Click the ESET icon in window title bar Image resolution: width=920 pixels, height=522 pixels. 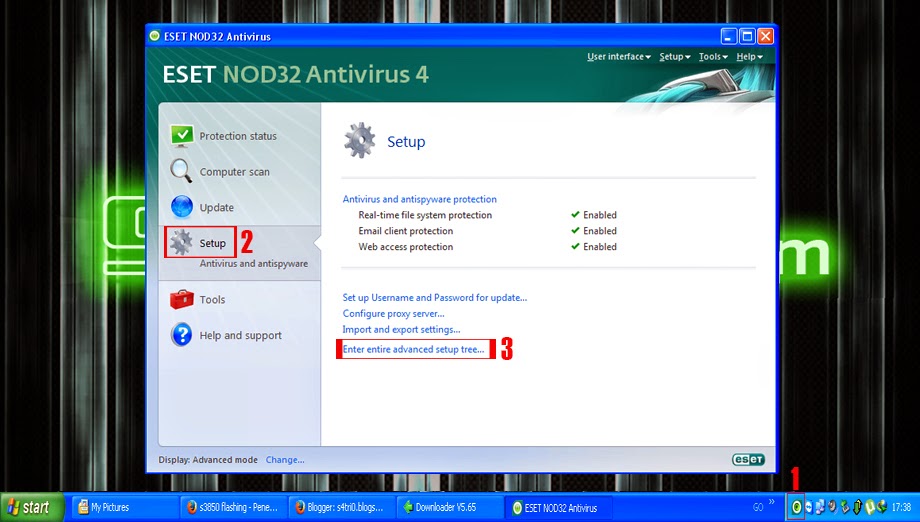[x=154, y=36]
